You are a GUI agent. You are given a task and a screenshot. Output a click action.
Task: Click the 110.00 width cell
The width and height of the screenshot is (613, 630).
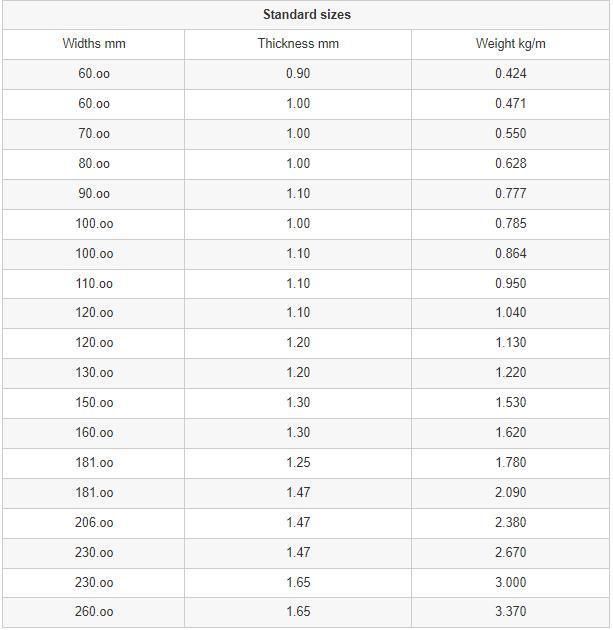click(94, 284)
